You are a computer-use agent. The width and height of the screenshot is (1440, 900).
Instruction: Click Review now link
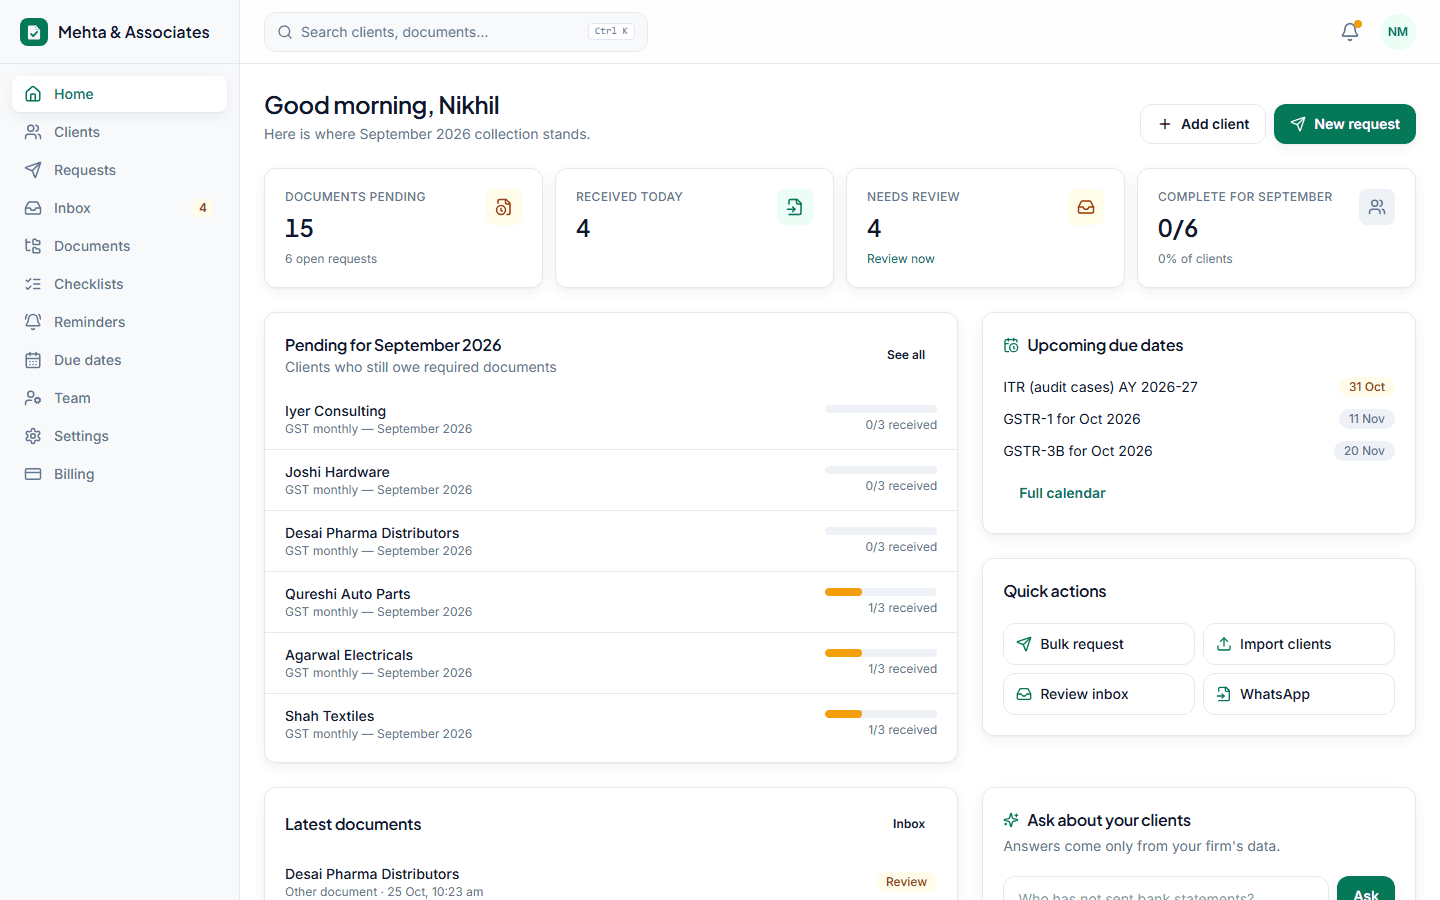point(900,259)
